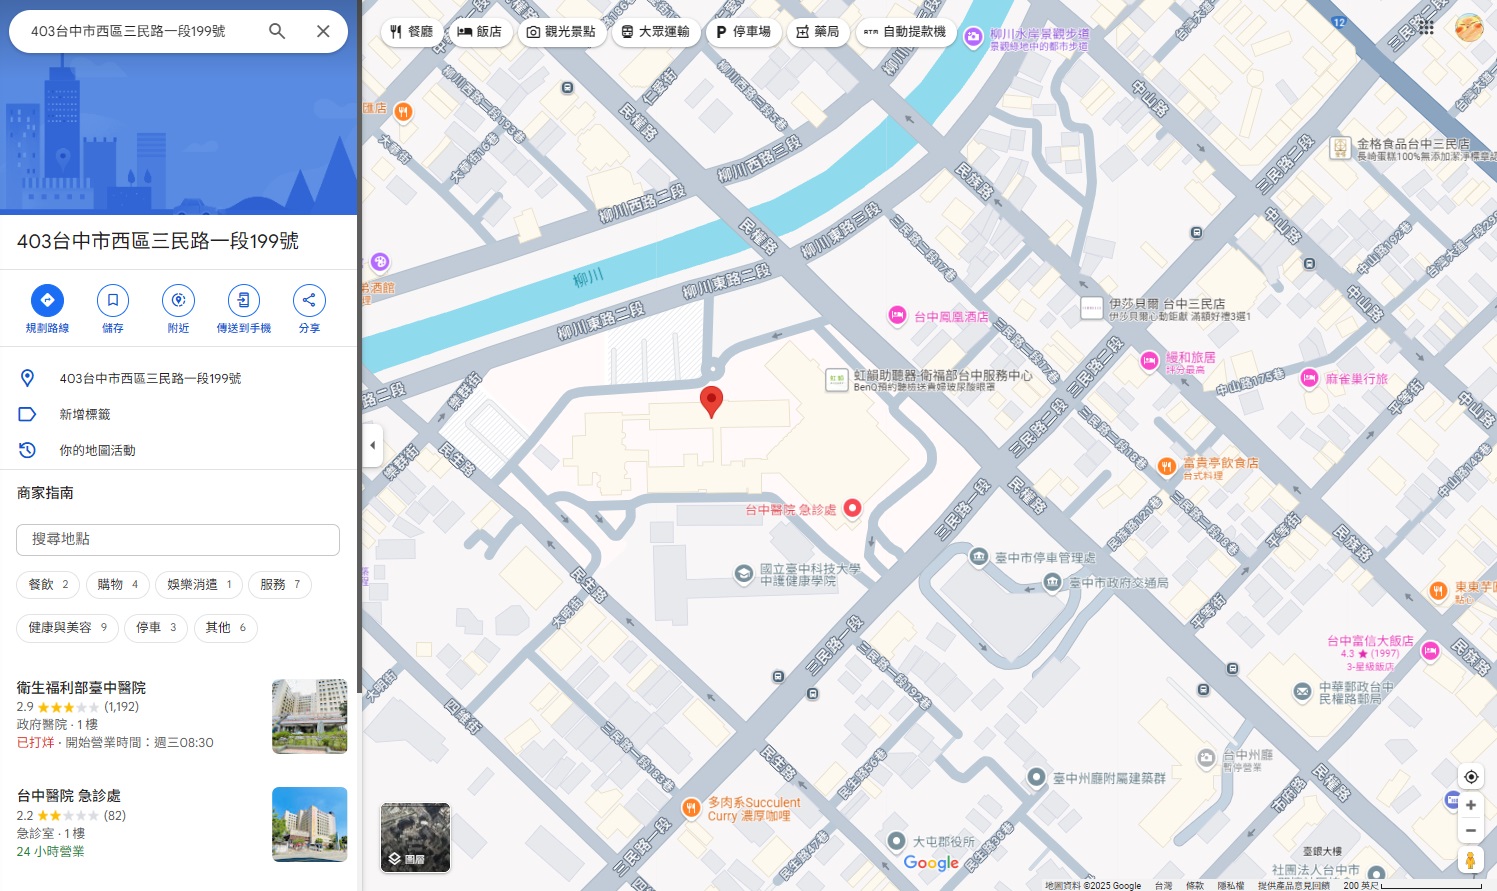The width and height of the screenshot is (1497, 891).
Task: Search nearby using 附近 icon
Action: [x=178, y=301]
